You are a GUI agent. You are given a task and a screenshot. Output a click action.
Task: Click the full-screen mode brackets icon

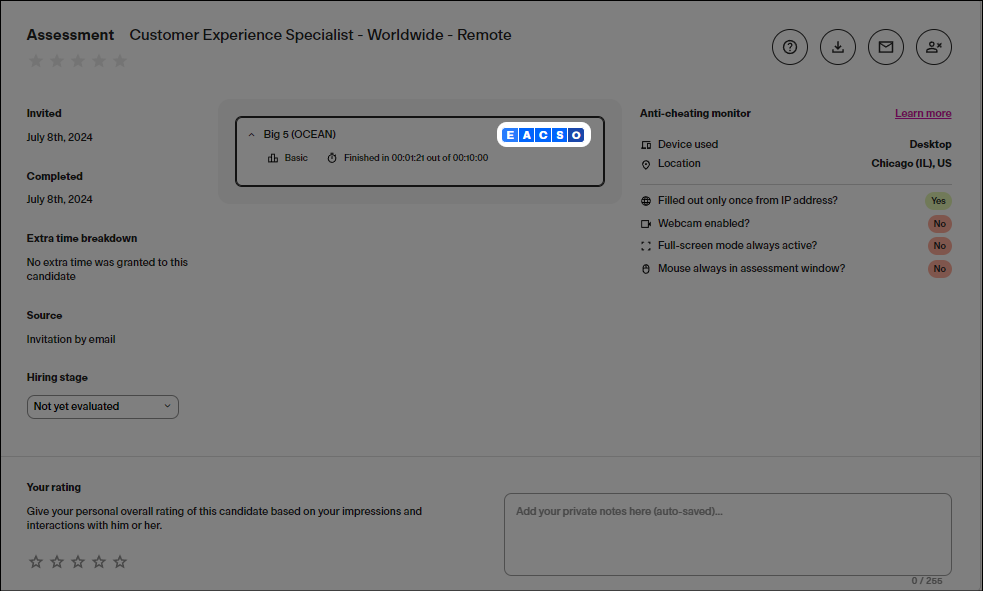(646, 246)
